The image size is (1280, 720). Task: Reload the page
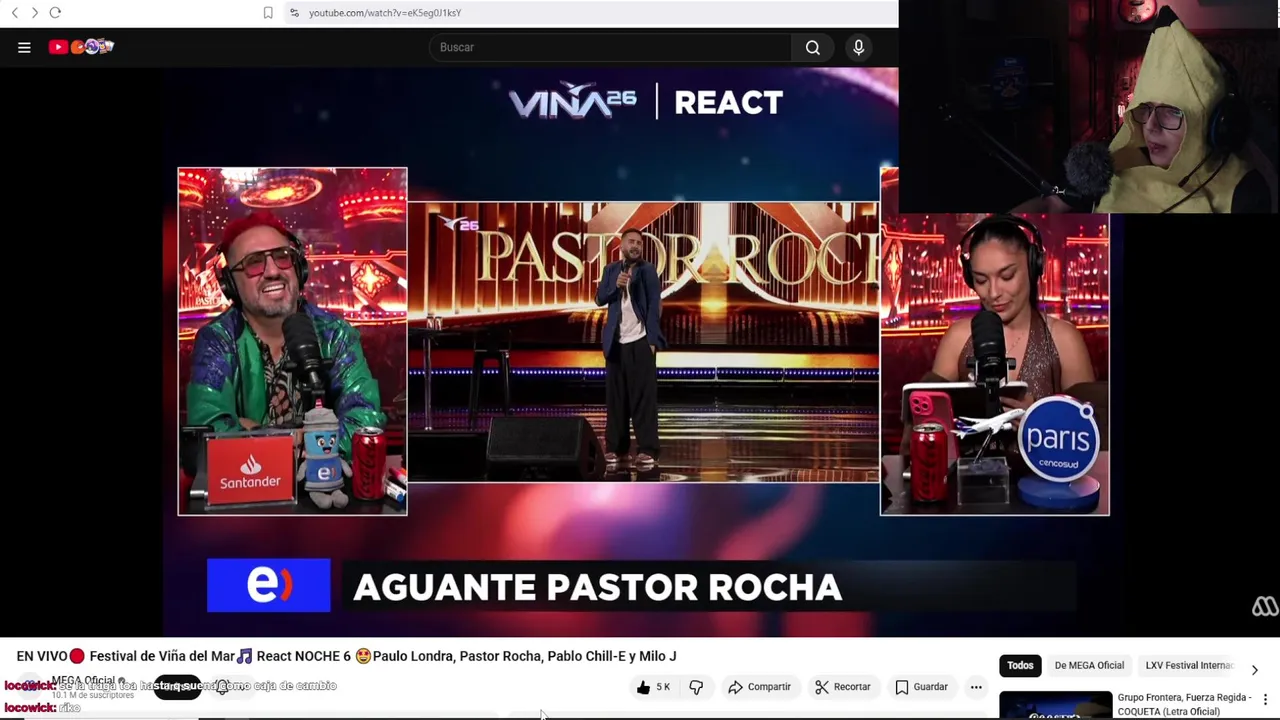(55, 13)
